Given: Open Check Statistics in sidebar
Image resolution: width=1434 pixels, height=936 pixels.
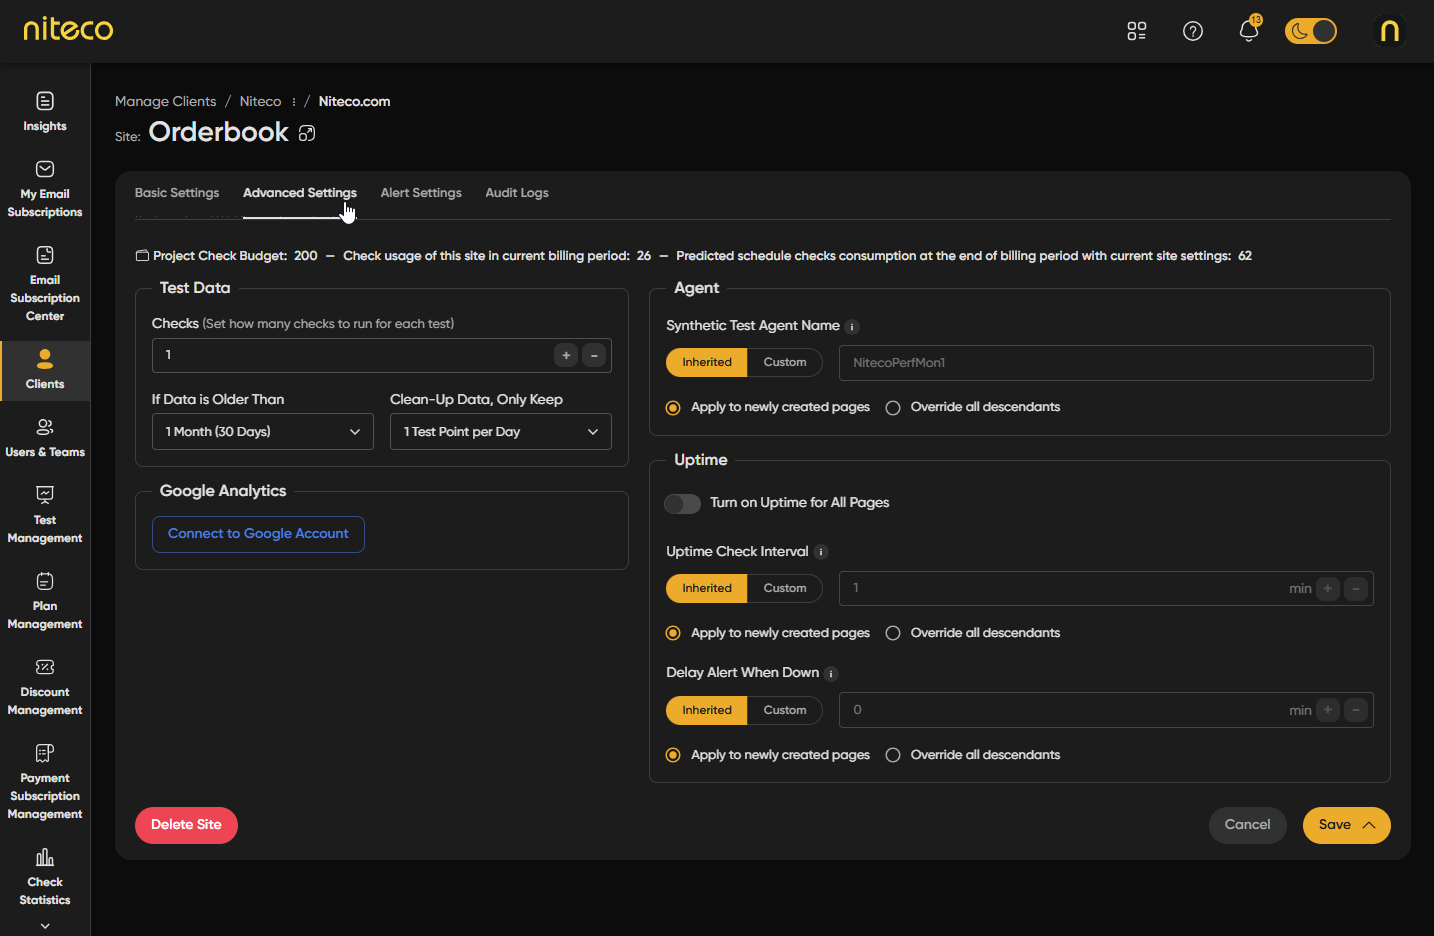Looking at the screenshot, I should point(45,877).
